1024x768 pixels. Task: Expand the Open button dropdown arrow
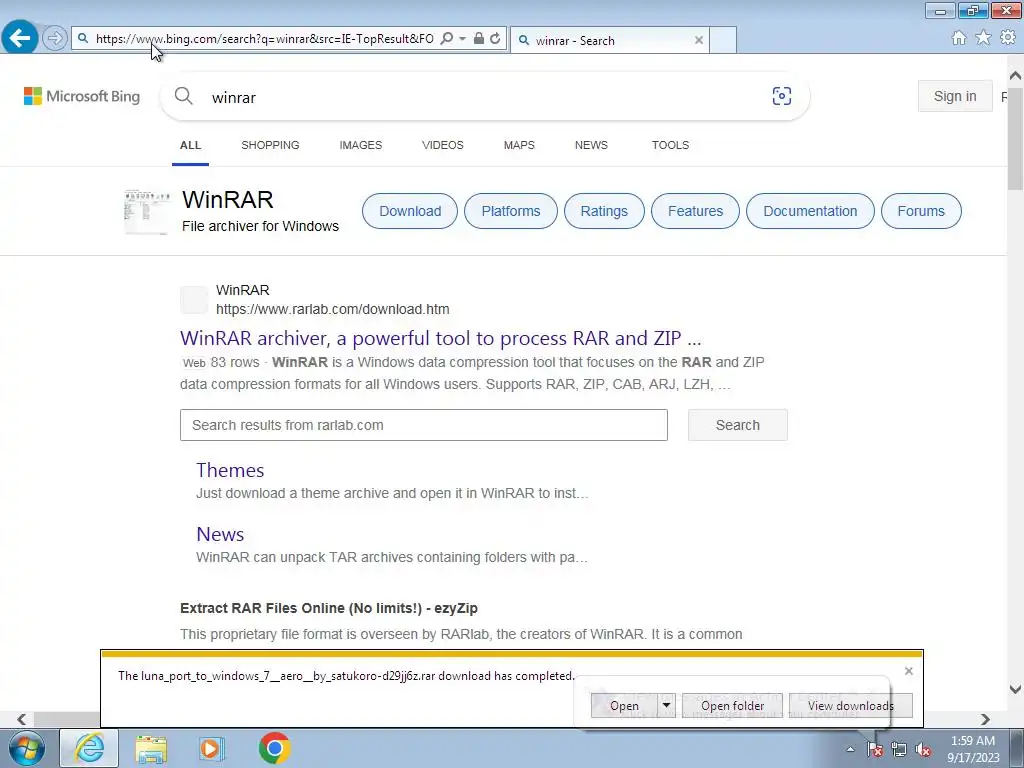666,705
